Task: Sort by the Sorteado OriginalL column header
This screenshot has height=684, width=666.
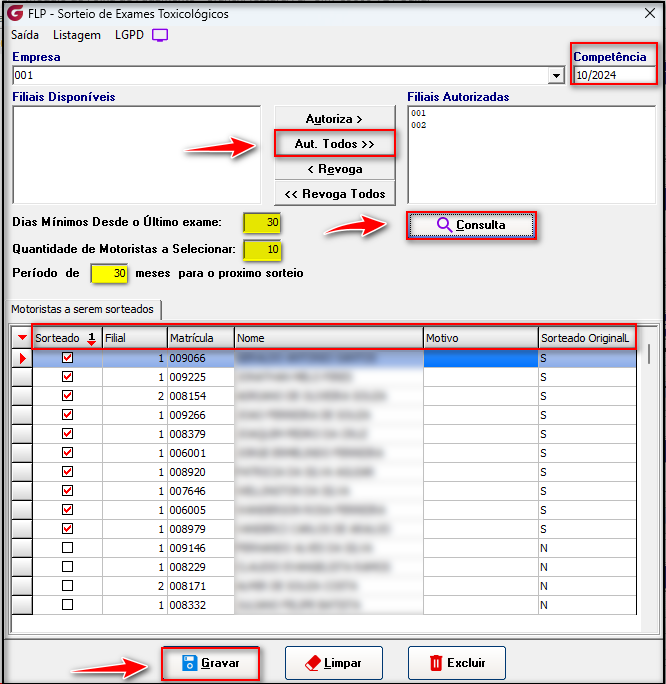Action: tap(587, 338)
